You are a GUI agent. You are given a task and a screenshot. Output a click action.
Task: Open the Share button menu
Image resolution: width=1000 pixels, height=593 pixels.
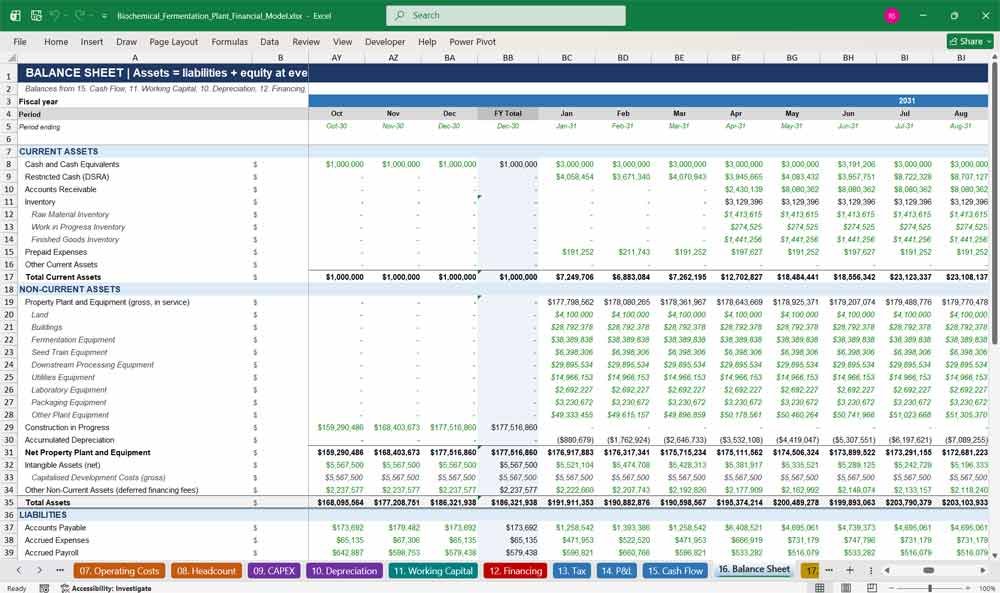click(970, 41)
